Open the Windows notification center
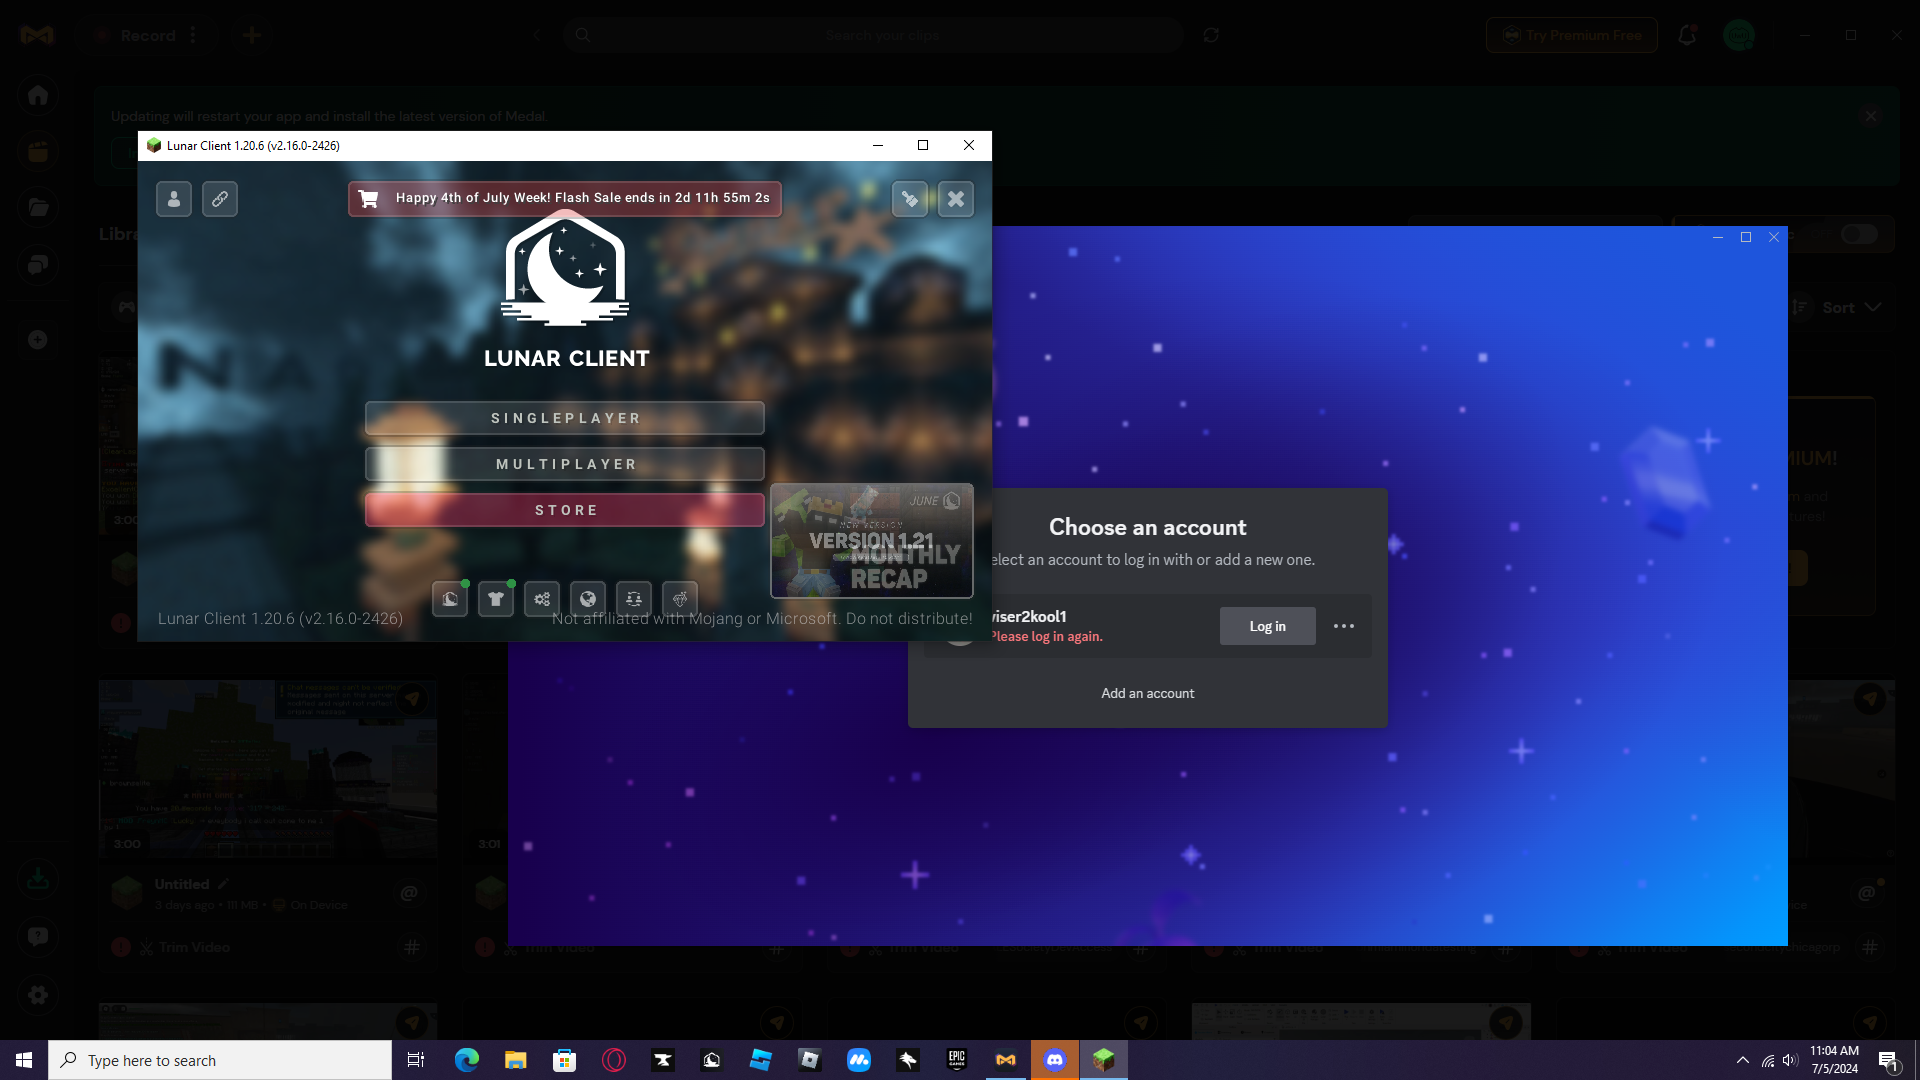 click(1888, 1060)
